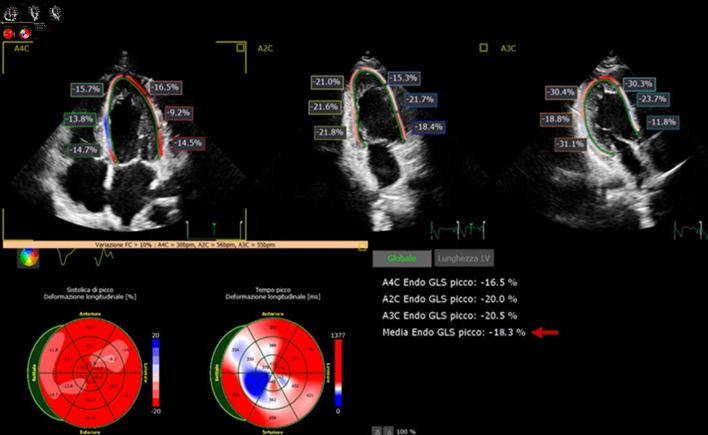Image resolution: width=708 pixels, height=435 pixels.
Task: Click the first strain curve waveform icon
Action: [x=68, y=258]
